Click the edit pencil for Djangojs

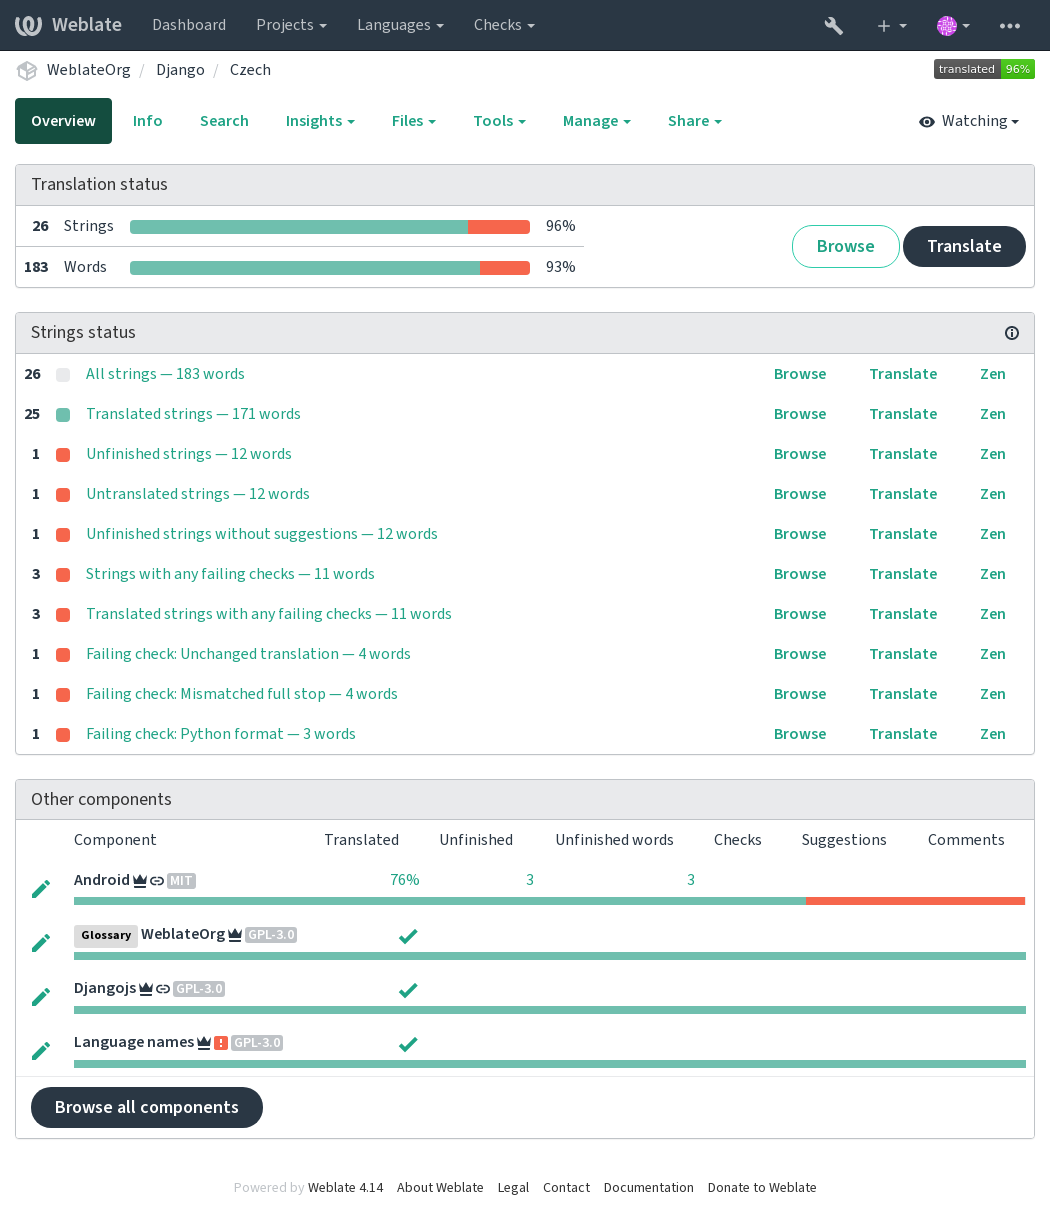(x=41, y=997)
